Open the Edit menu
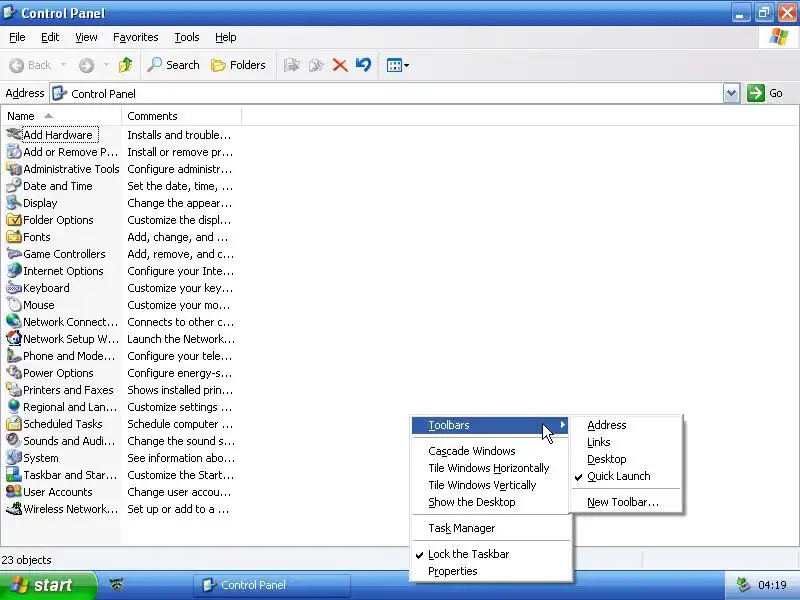The width and height of the screenshot is (800, 600). [50, 37]
